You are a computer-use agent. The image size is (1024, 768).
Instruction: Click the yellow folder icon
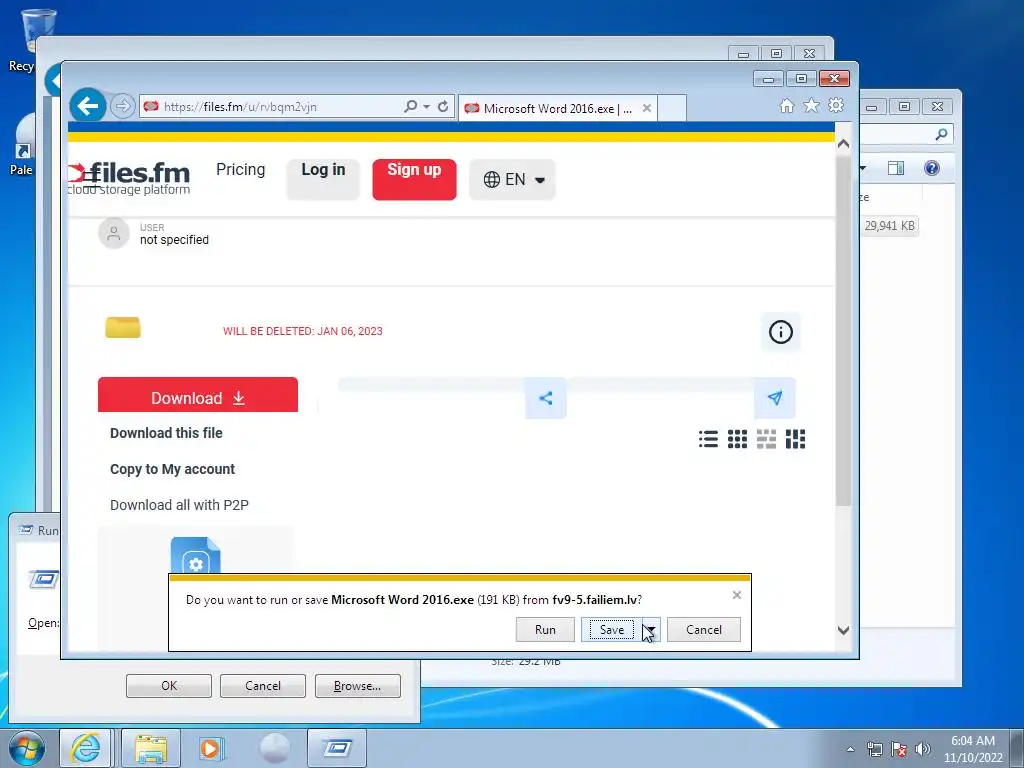click(123, 327)
